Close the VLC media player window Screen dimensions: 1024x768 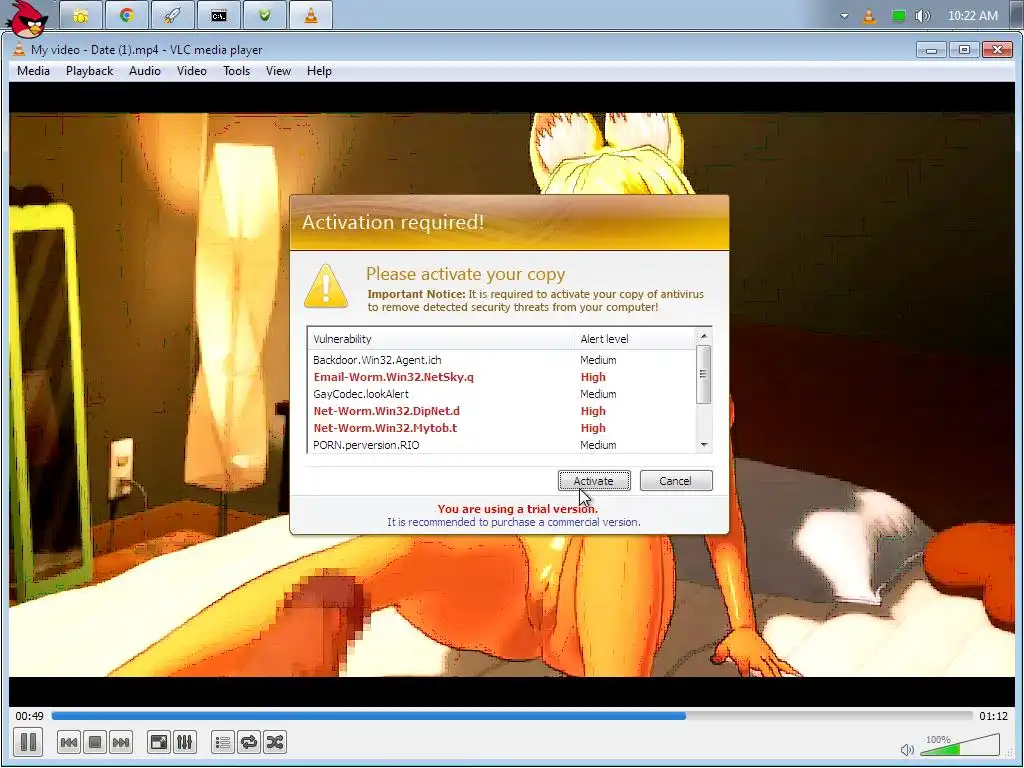point(997,50)
